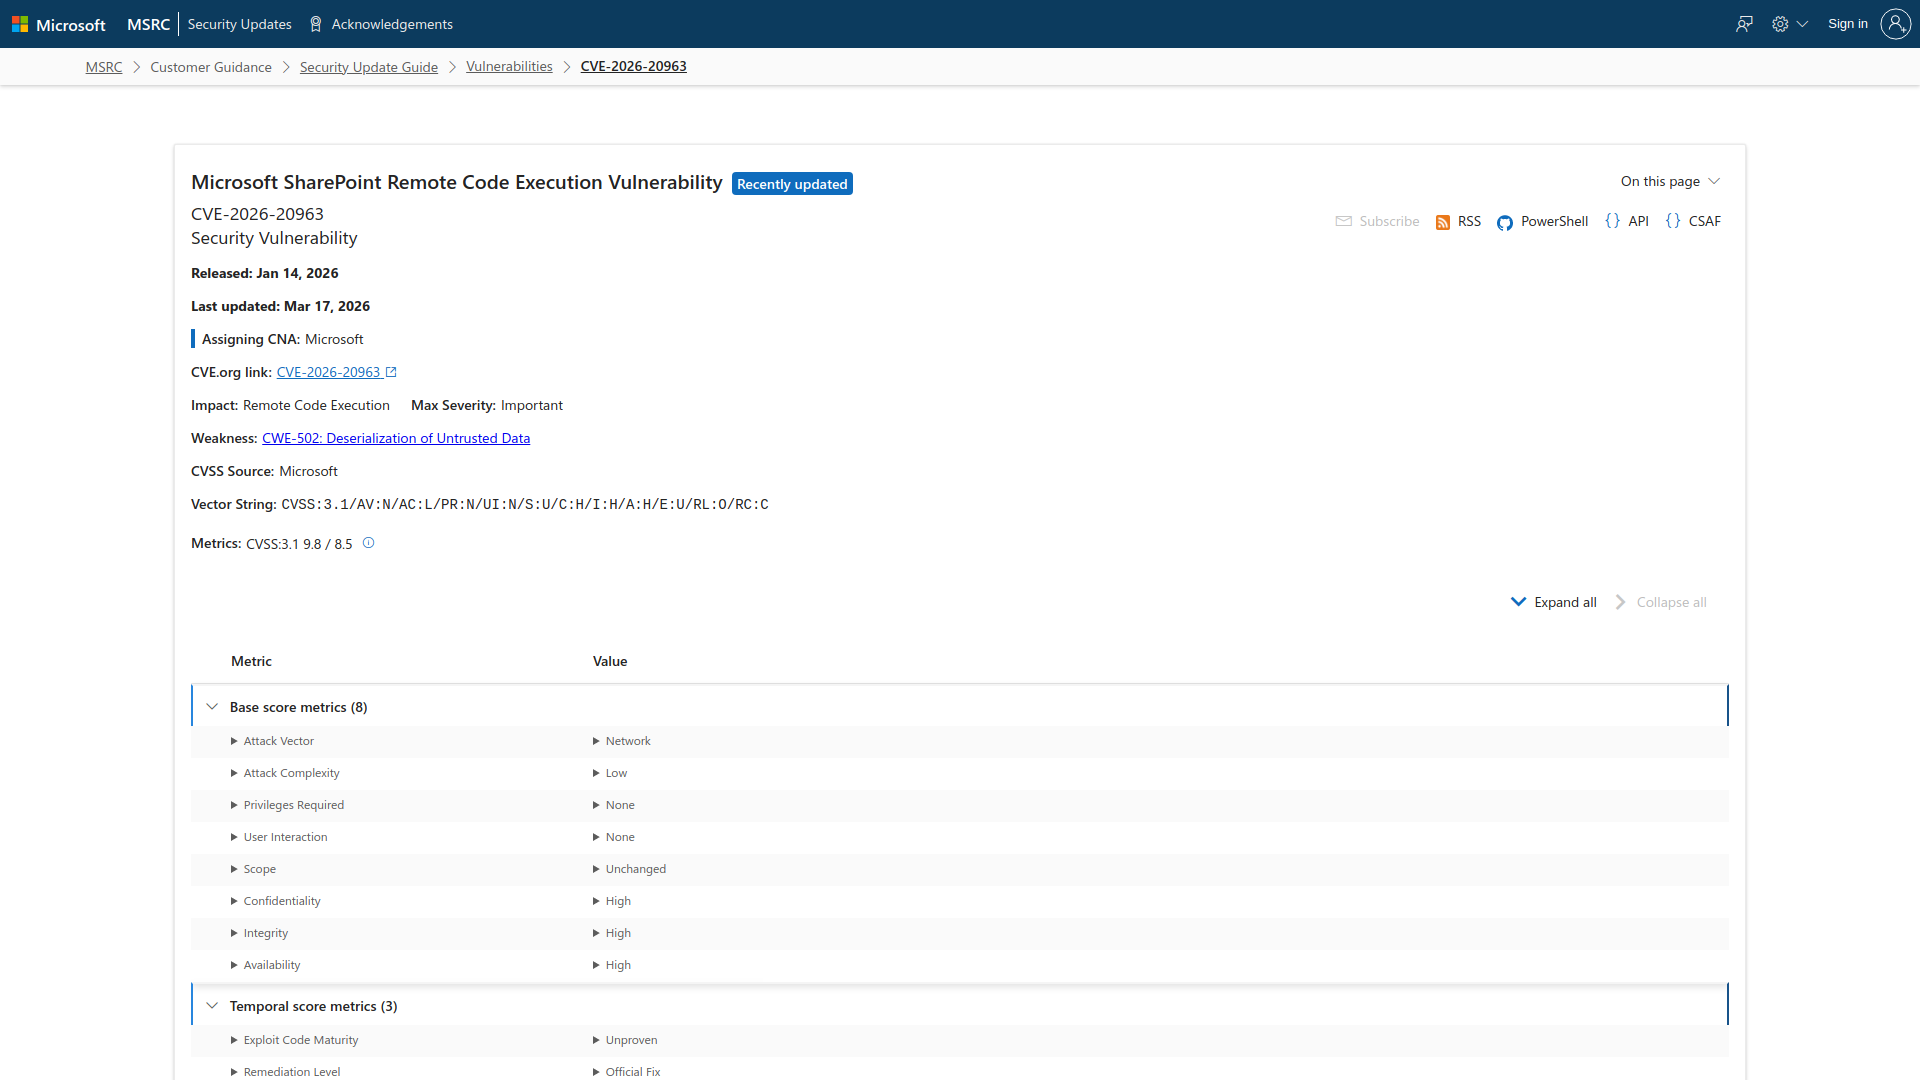1920x1080 pixels.
Task: Open the API view of this CVE
Action: 1628,221
